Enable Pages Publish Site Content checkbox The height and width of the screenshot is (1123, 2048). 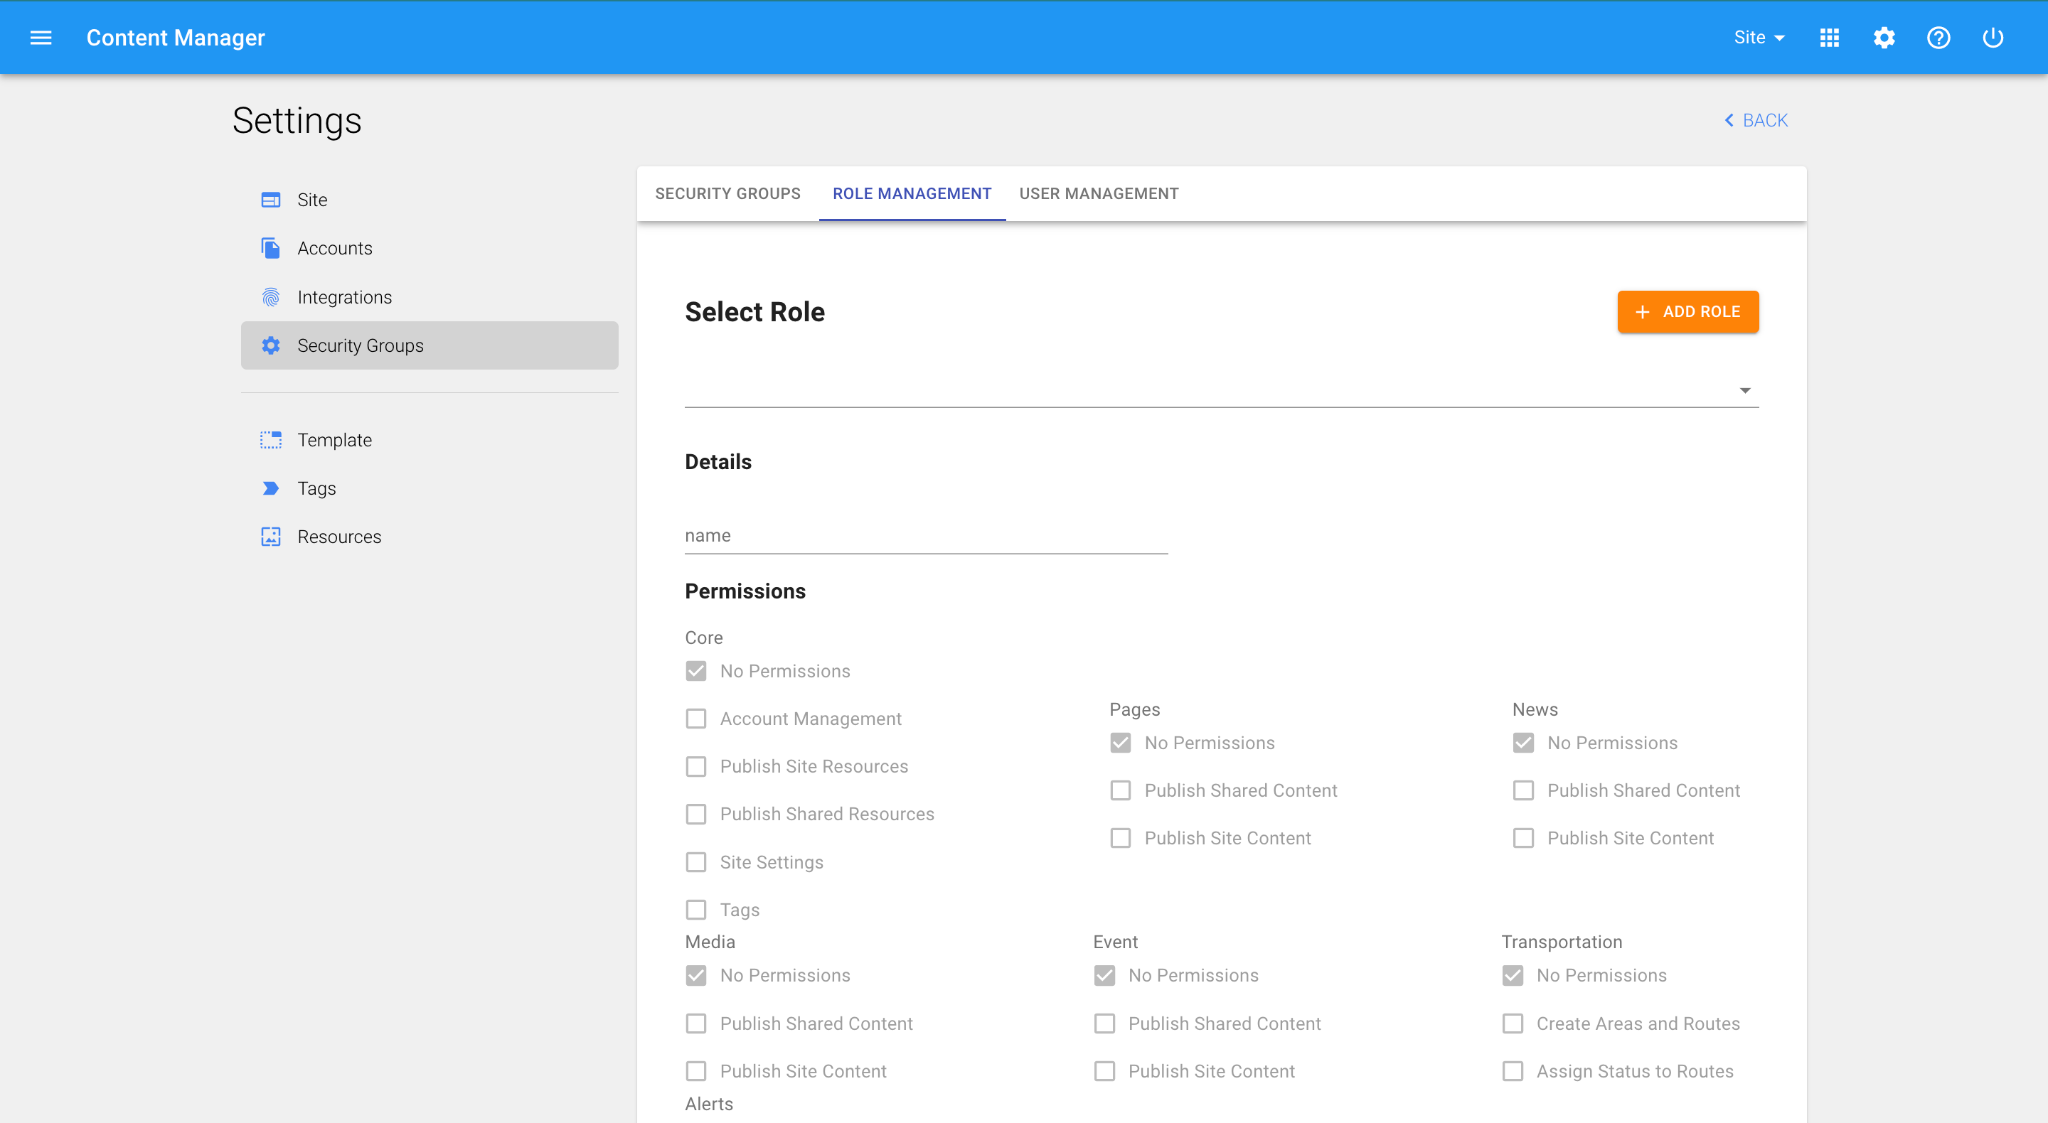1121,838
